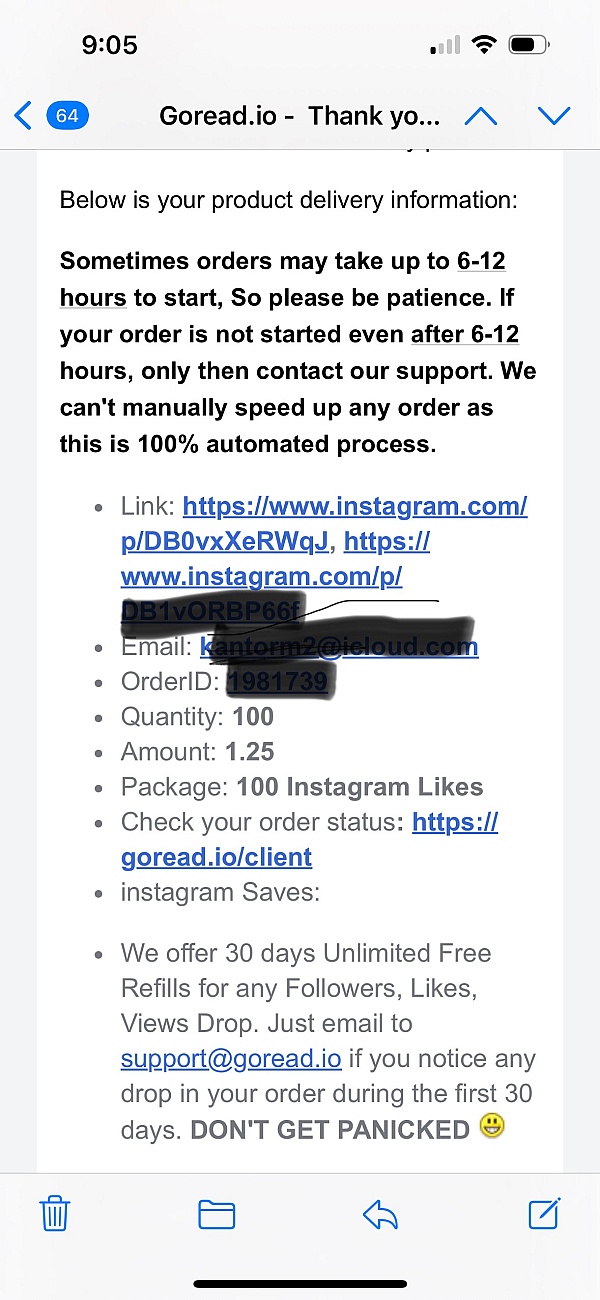Image resolution: width=600 pixels, height=1300 pixels.
Task: Tap the redacted iCloud email address link
Action: pos(339,647)
